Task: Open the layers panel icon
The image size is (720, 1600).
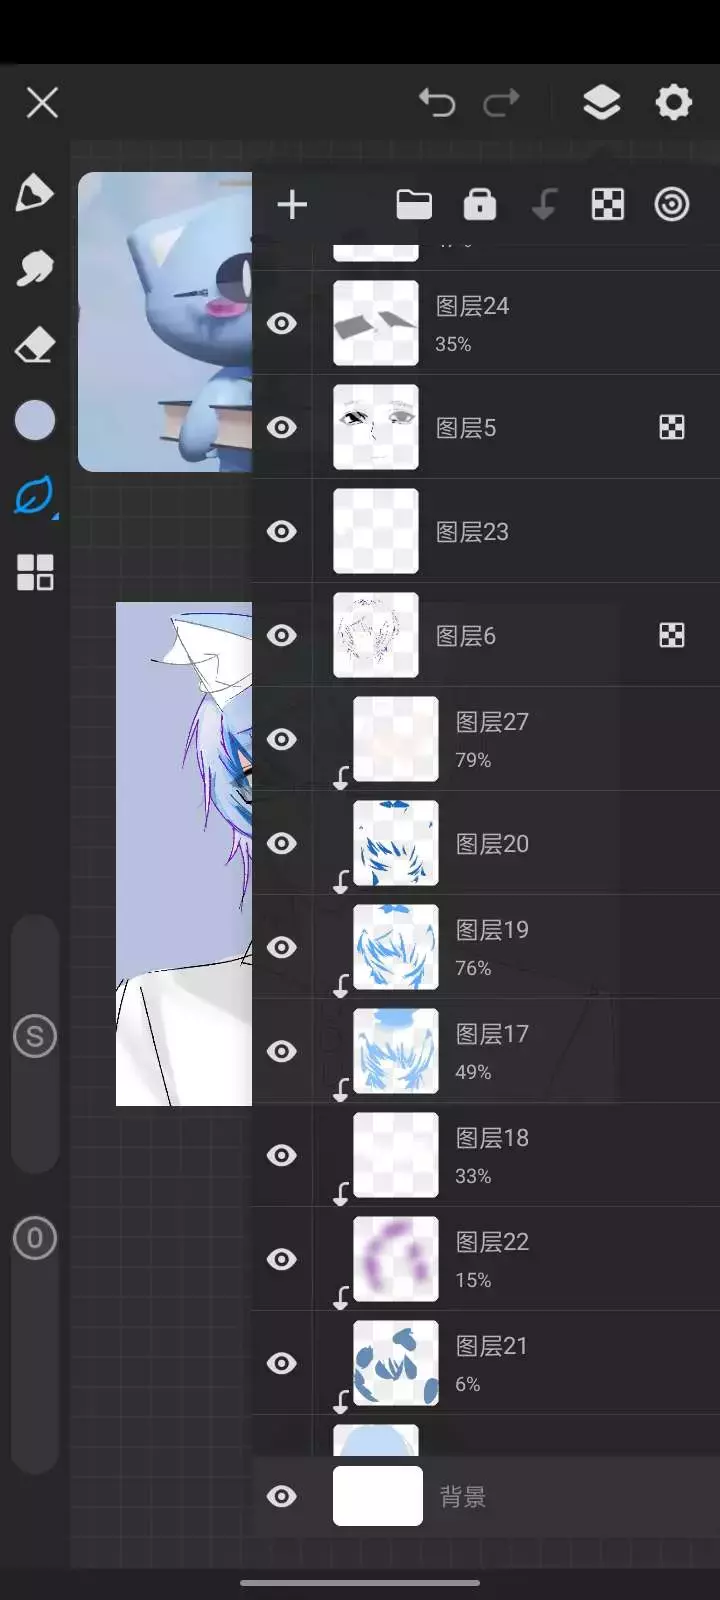Action: [601, 102]
